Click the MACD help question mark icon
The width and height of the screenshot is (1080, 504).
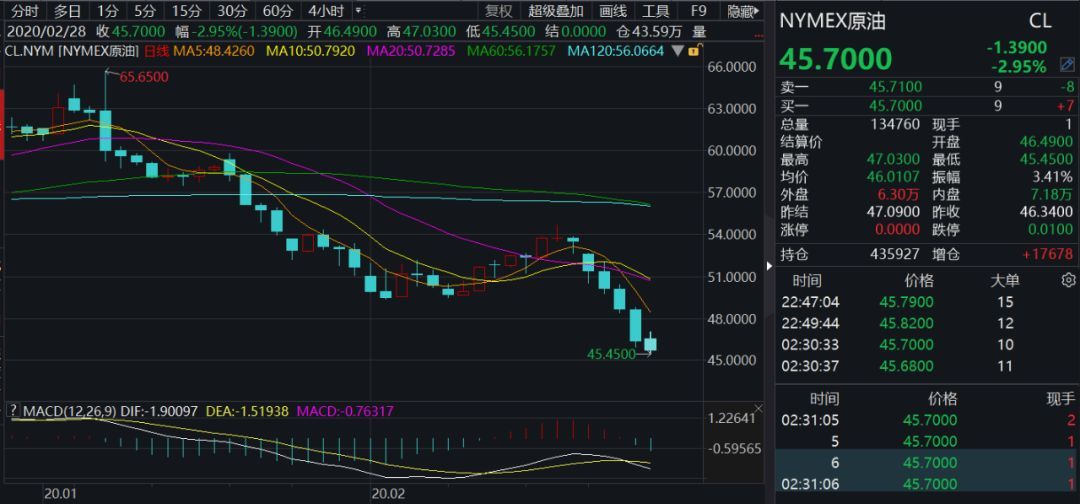tap(13, 411)
